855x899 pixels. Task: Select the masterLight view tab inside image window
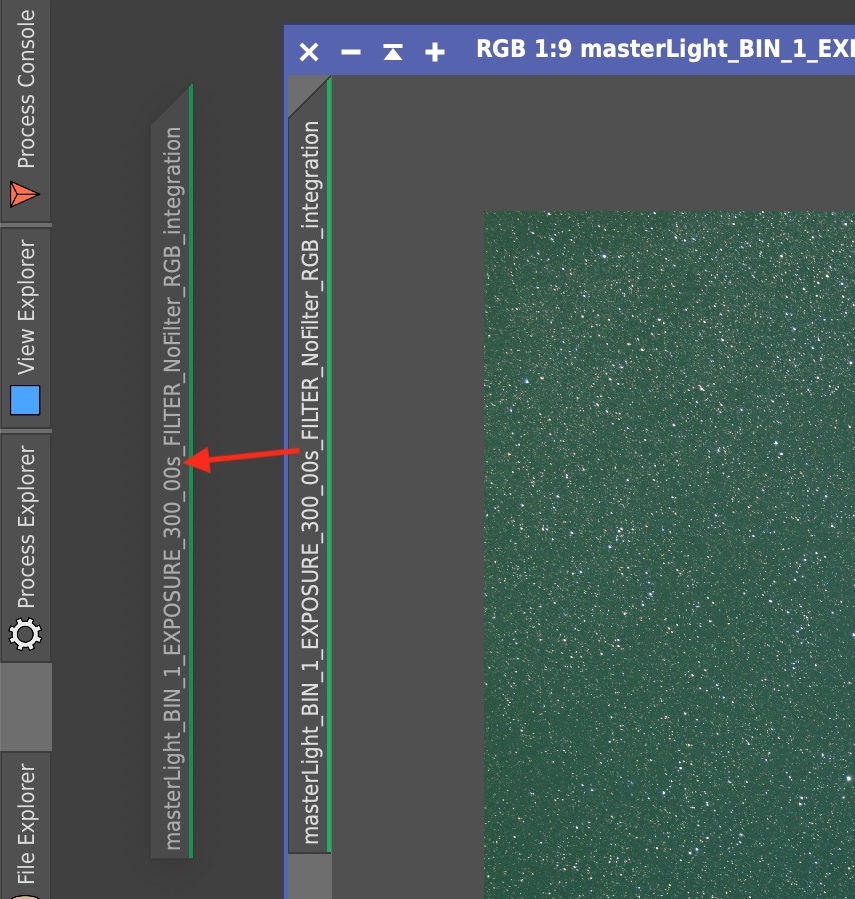[311, 480]
